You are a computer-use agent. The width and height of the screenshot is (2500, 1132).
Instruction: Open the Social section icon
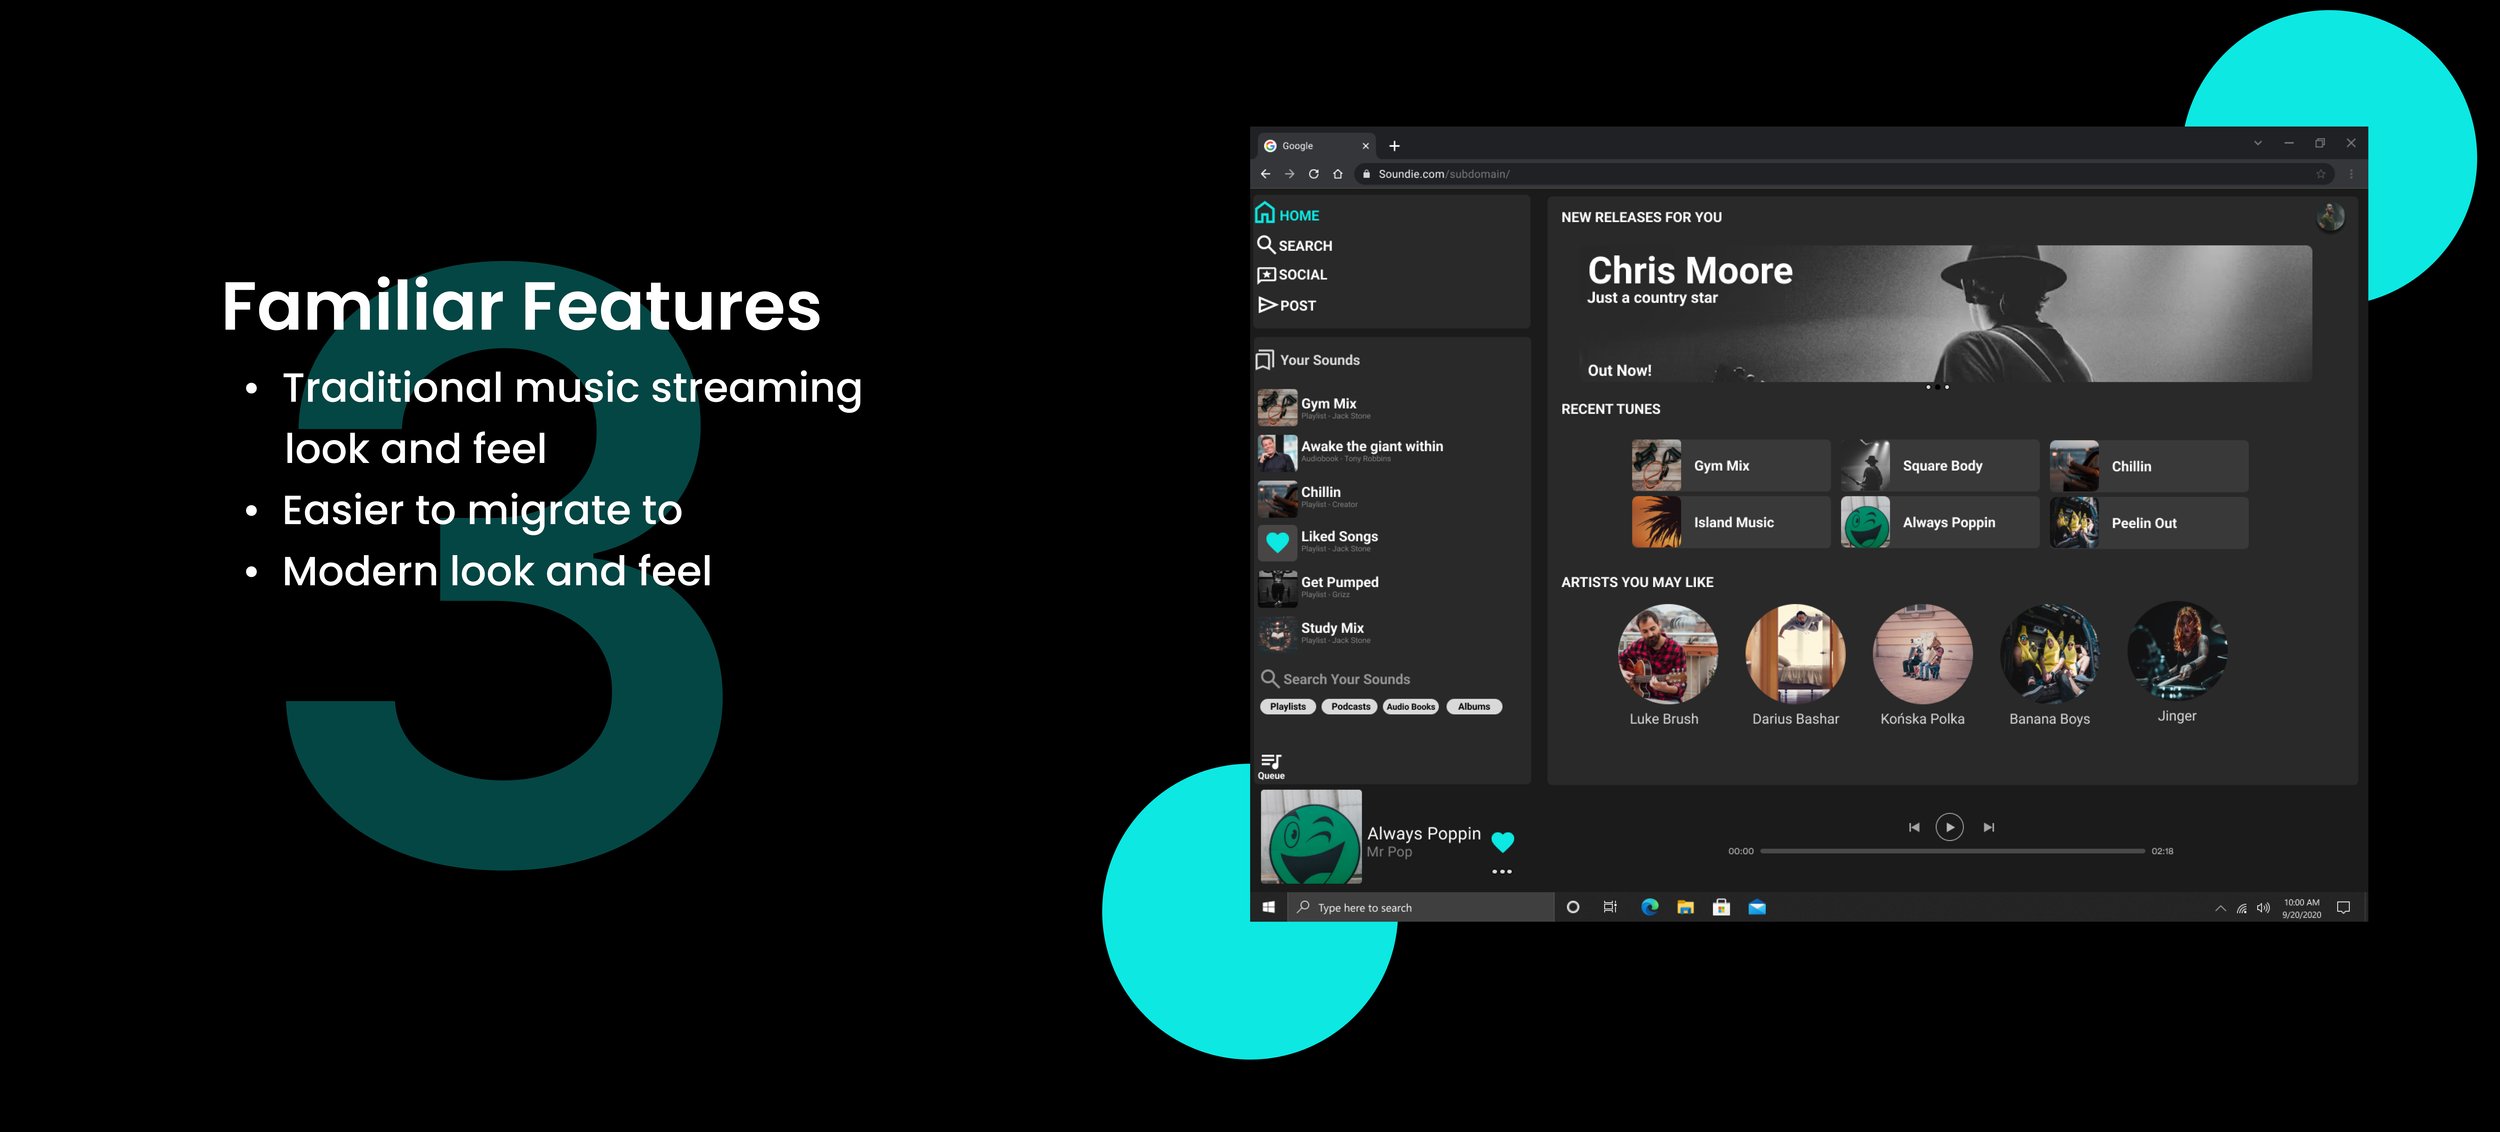click(x=1266, y=275)
